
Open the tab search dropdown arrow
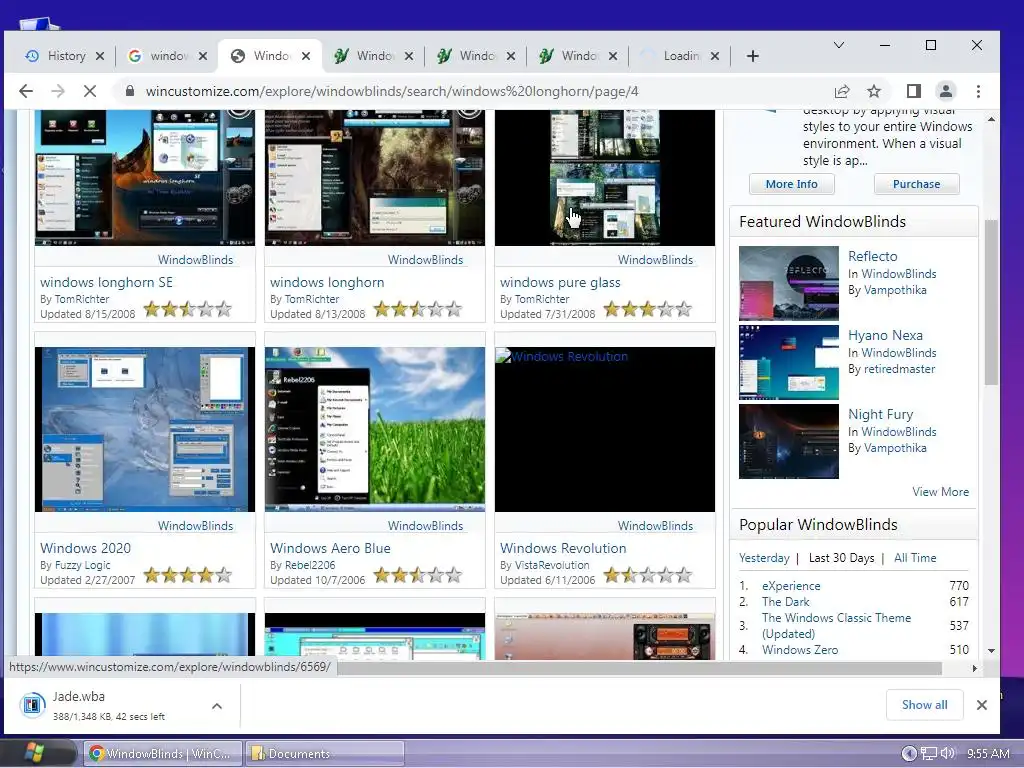point(839,45)
